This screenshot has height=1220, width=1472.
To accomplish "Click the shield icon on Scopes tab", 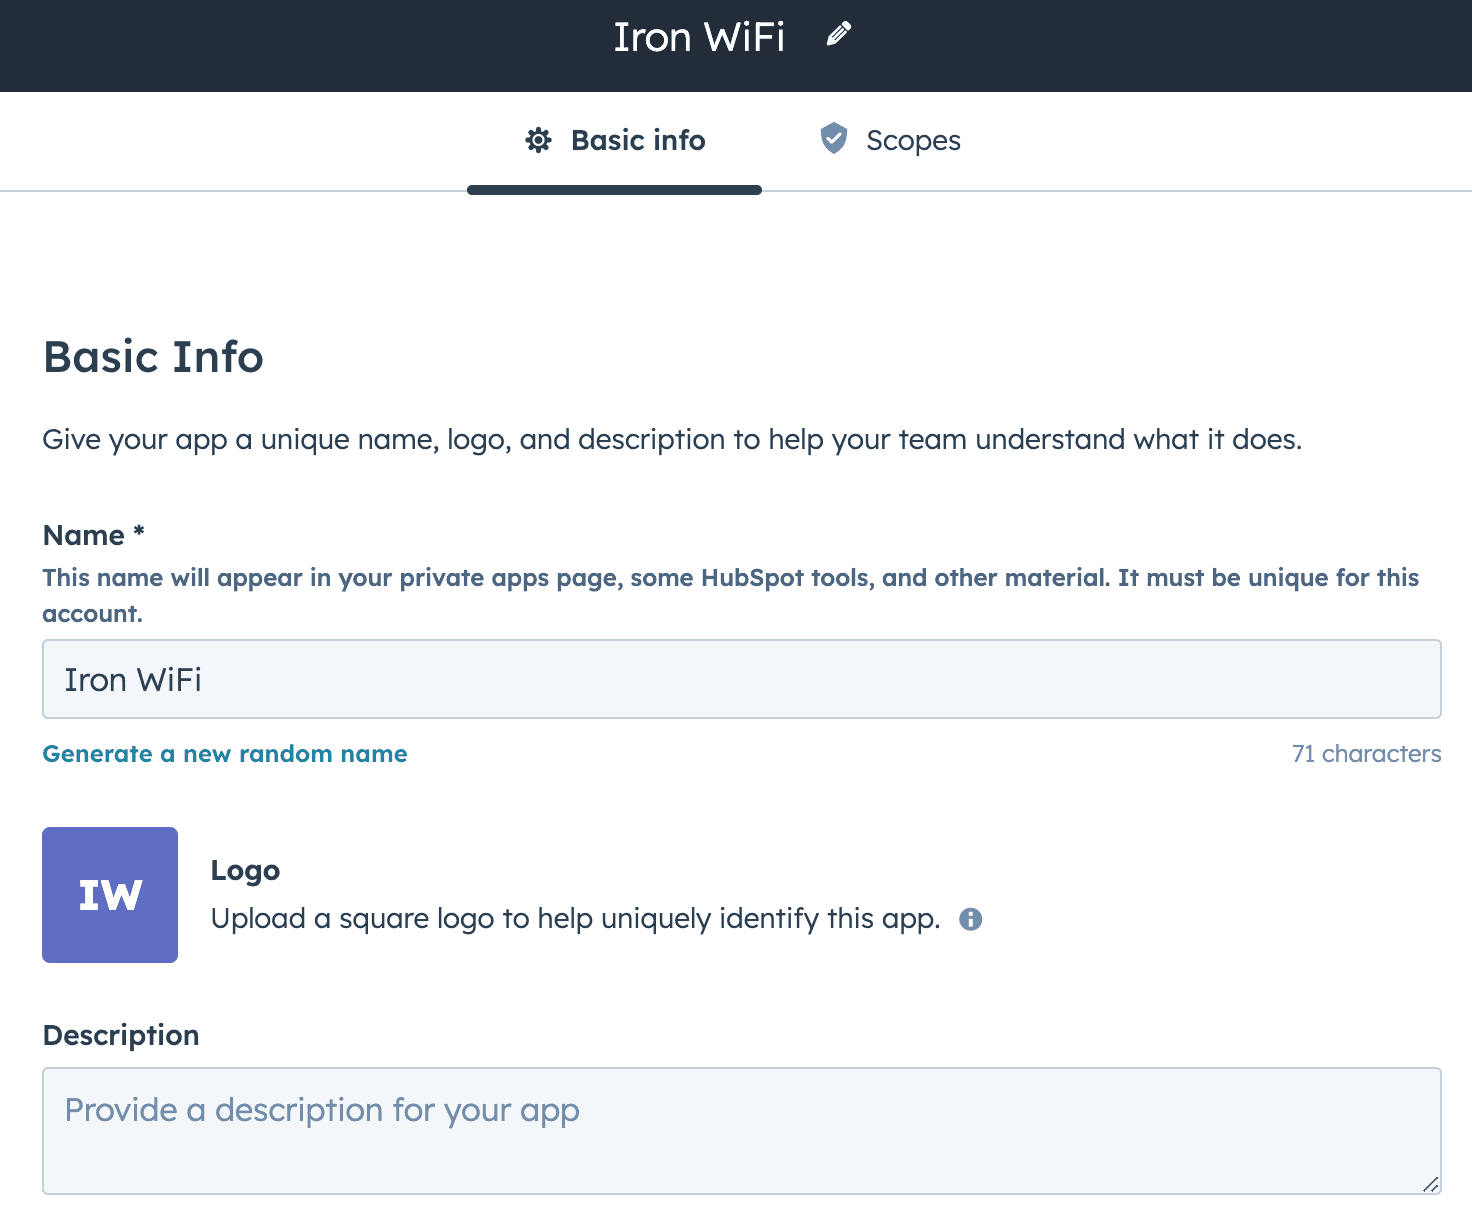I will (x=834, y=139).
